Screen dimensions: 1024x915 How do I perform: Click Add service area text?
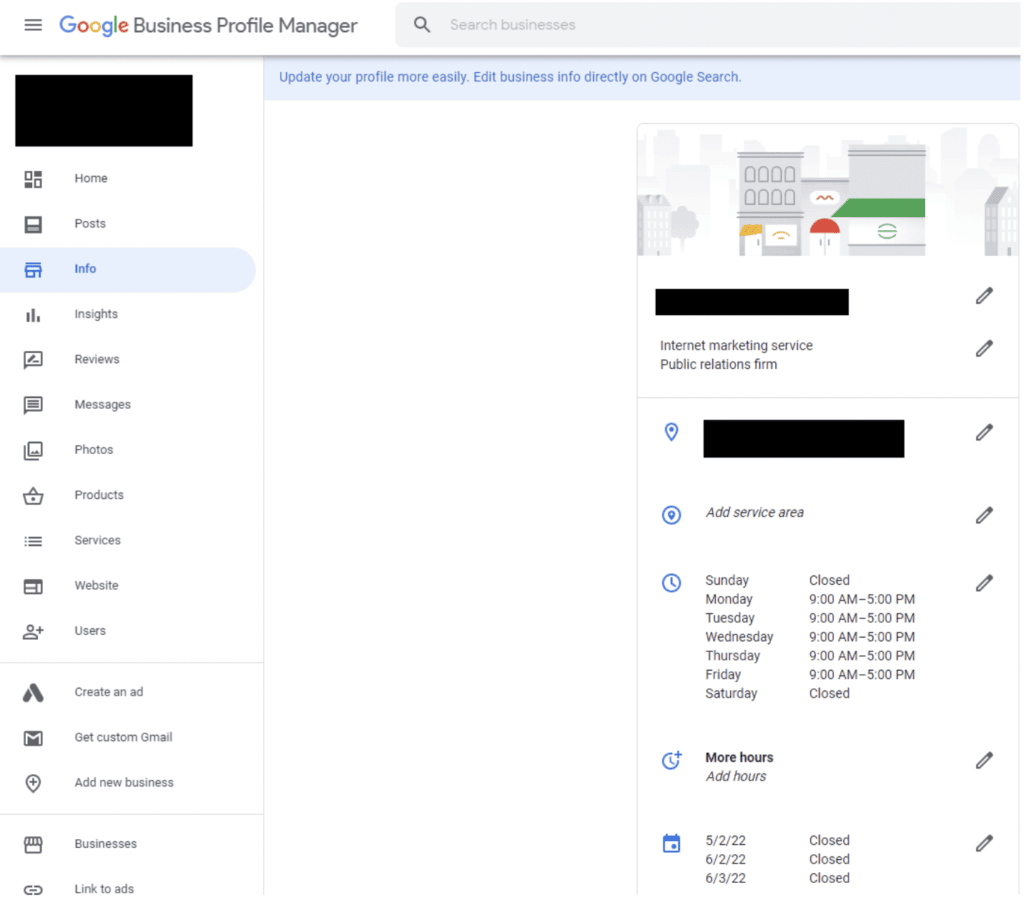click(754, 513)
